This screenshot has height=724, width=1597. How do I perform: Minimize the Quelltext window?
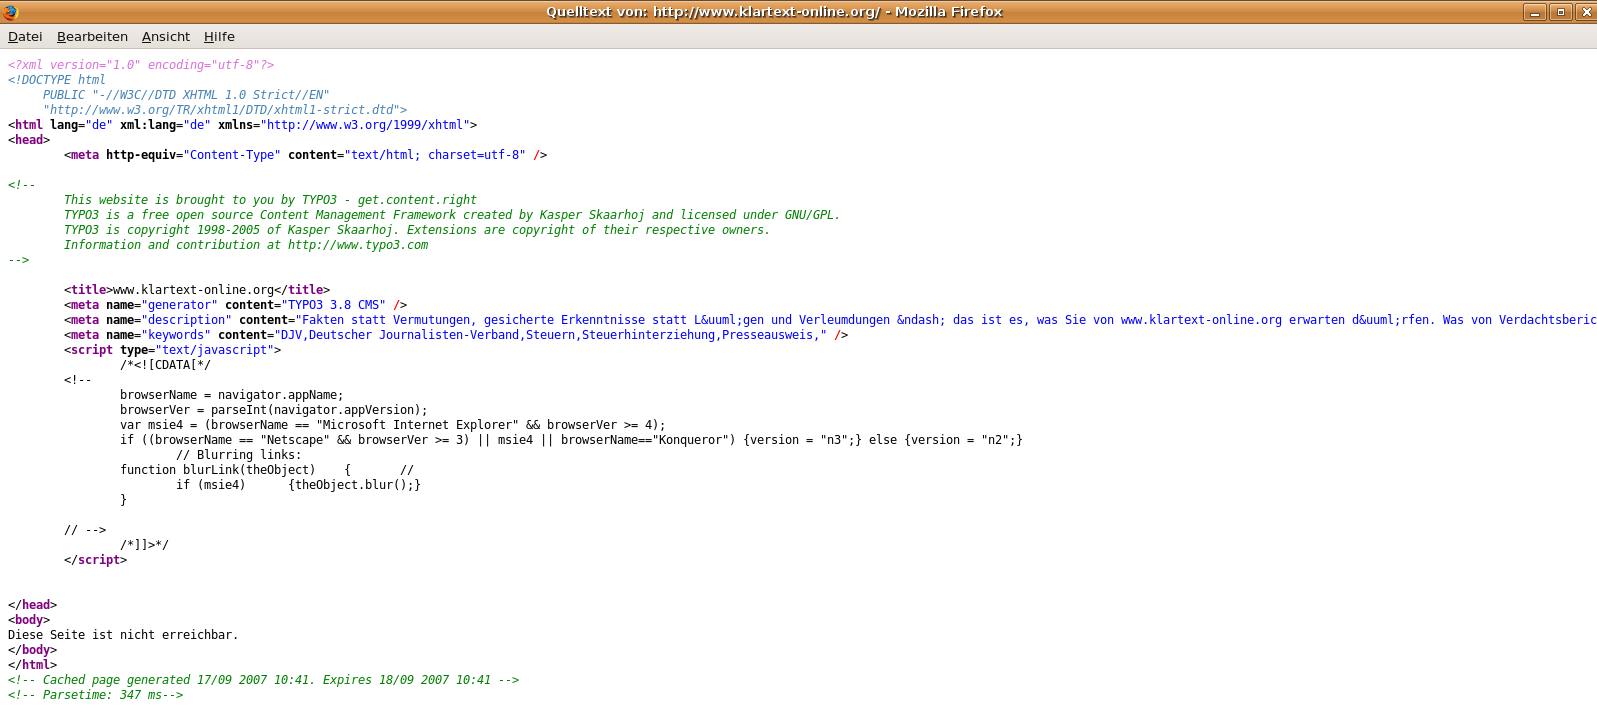click(1534, 12)
